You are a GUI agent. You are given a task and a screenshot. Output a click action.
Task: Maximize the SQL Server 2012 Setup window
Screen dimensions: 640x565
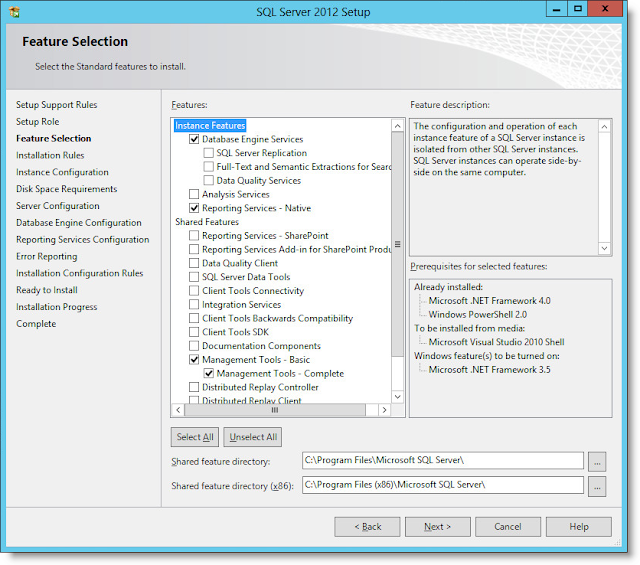[578, 9]
